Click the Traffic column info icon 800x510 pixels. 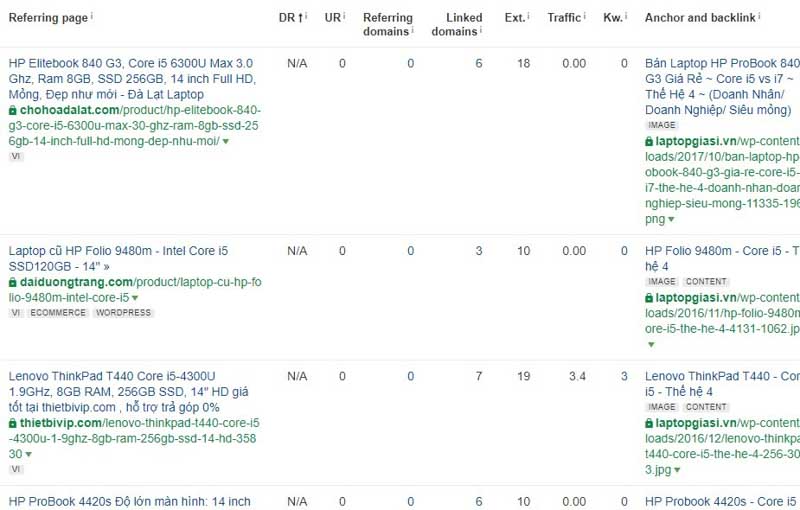[586, 16]
